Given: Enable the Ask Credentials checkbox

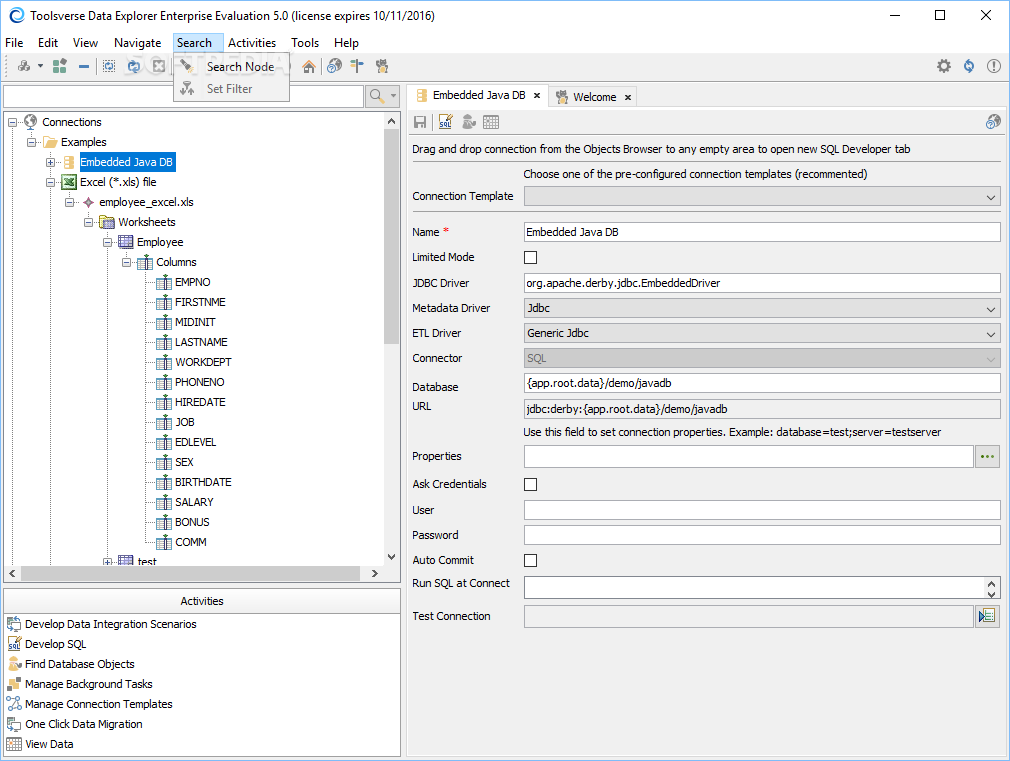Looking at the screenshot, I should click(530, 484).
